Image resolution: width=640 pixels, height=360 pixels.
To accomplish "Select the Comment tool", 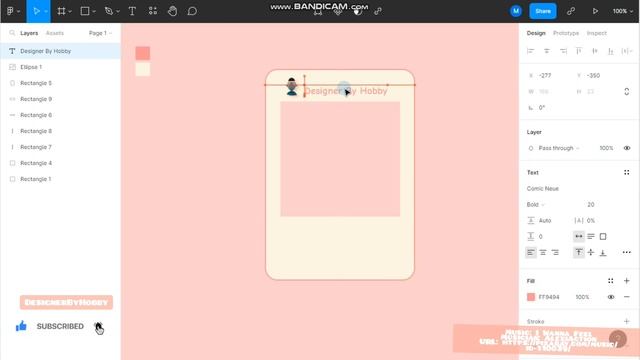I will coord(192,11).
